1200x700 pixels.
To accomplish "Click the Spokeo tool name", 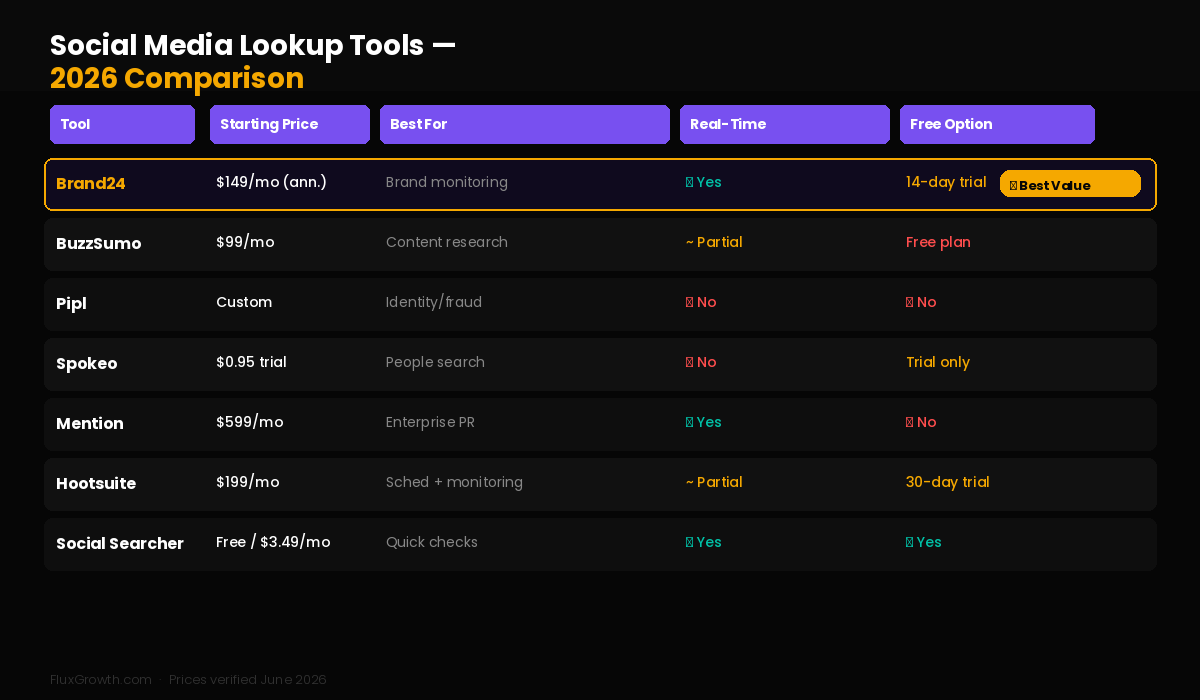I will click(87, 364).
